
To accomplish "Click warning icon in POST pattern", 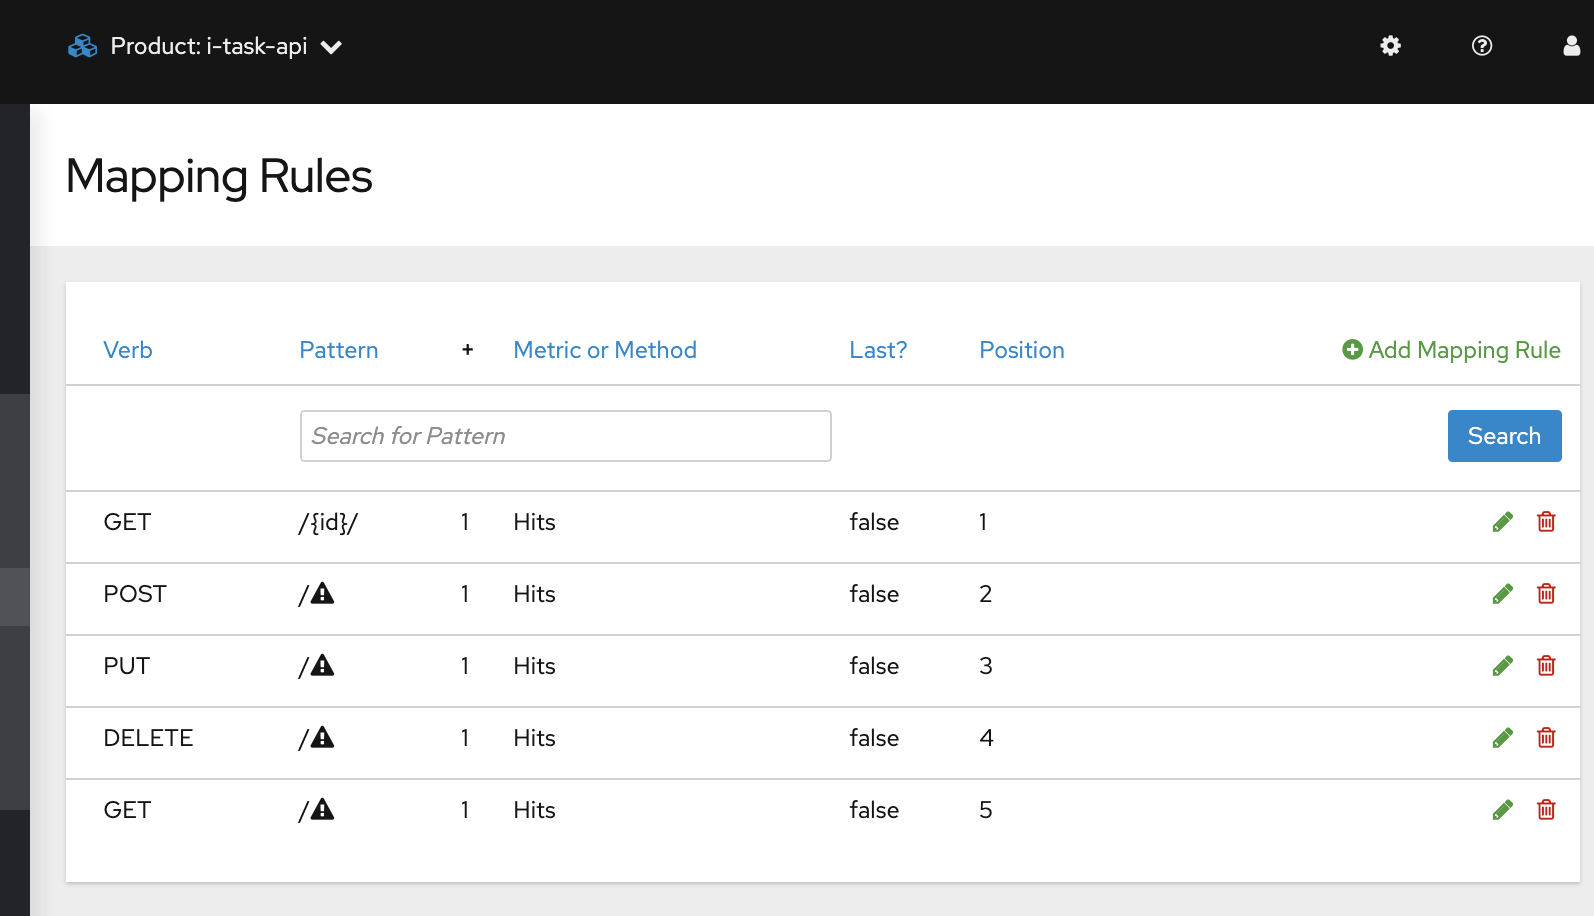I will (x=322, y=594).
